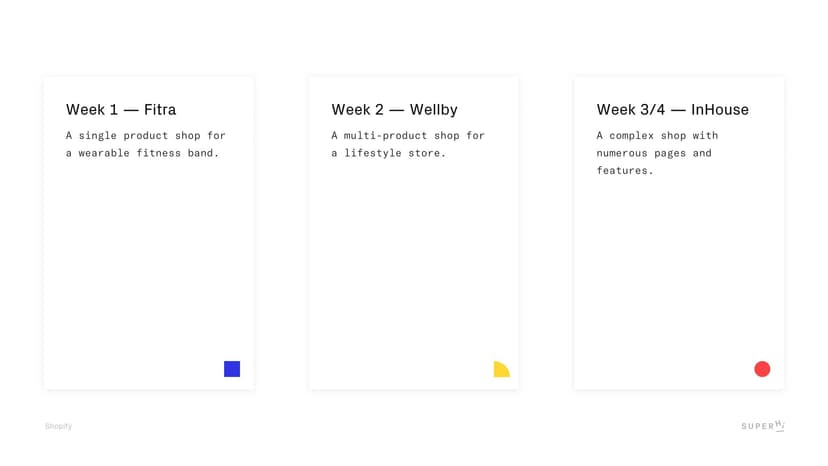Click the name "Wellby" in the card title
The height and width of the screenshot is (466, 828).
coord(433,110)
